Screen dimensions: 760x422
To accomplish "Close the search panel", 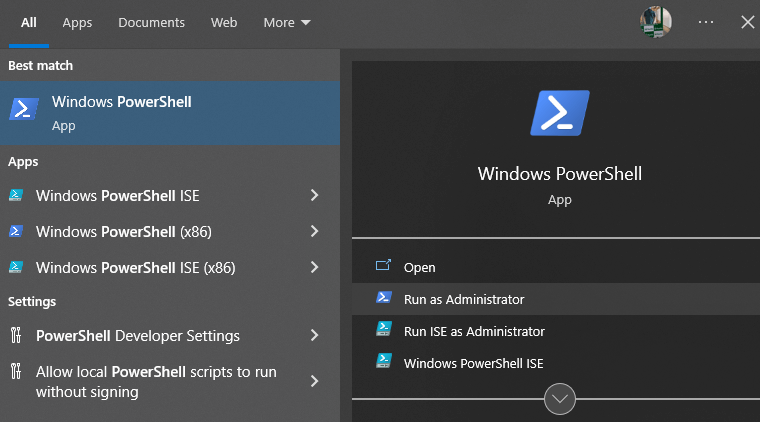I will 747,22.
